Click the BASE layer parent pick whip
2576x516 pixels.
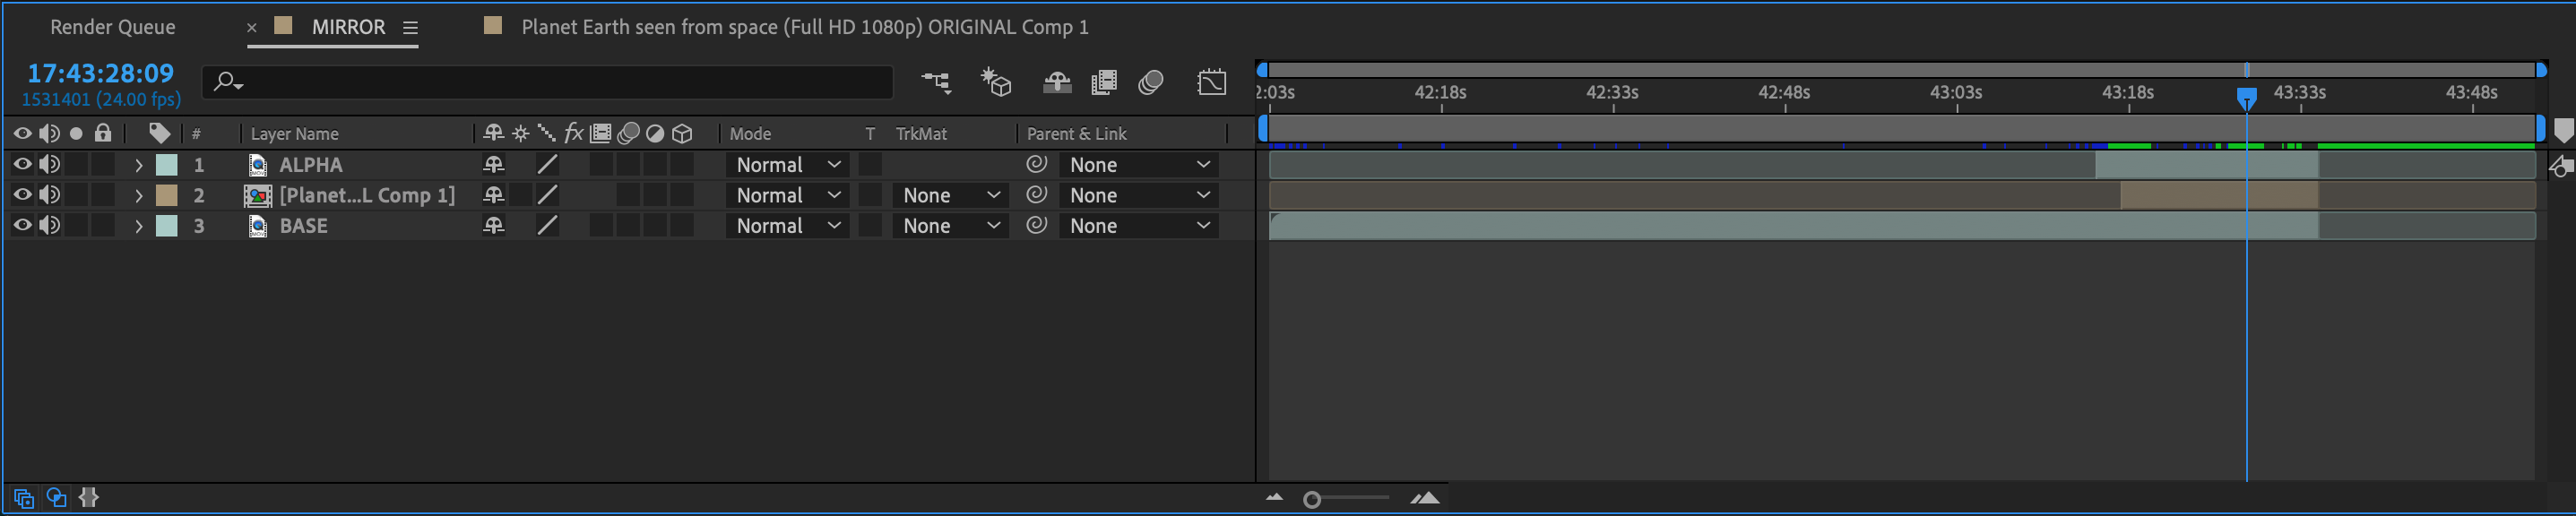(x=1037, y=225)
